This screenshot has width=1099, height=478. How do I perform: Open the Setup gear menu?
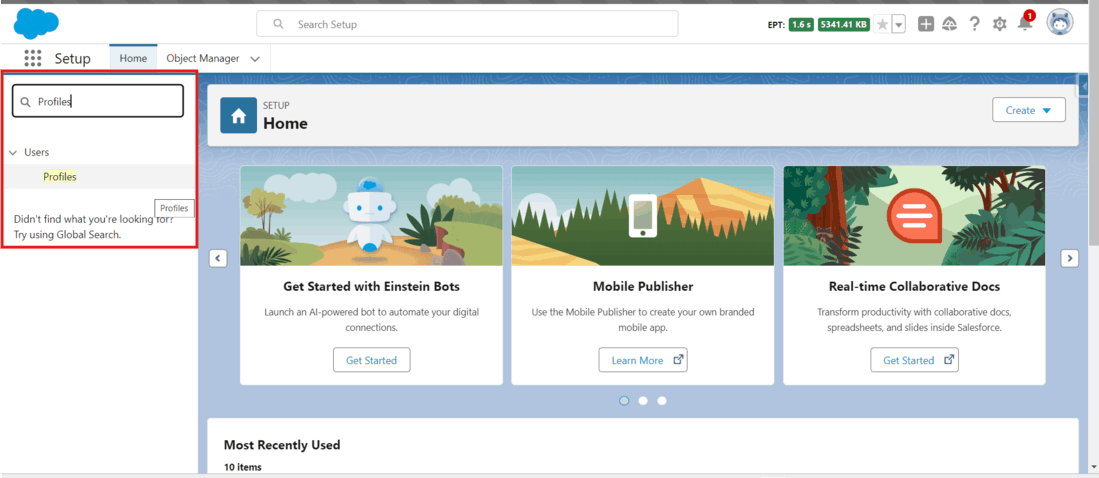(999, 25)
